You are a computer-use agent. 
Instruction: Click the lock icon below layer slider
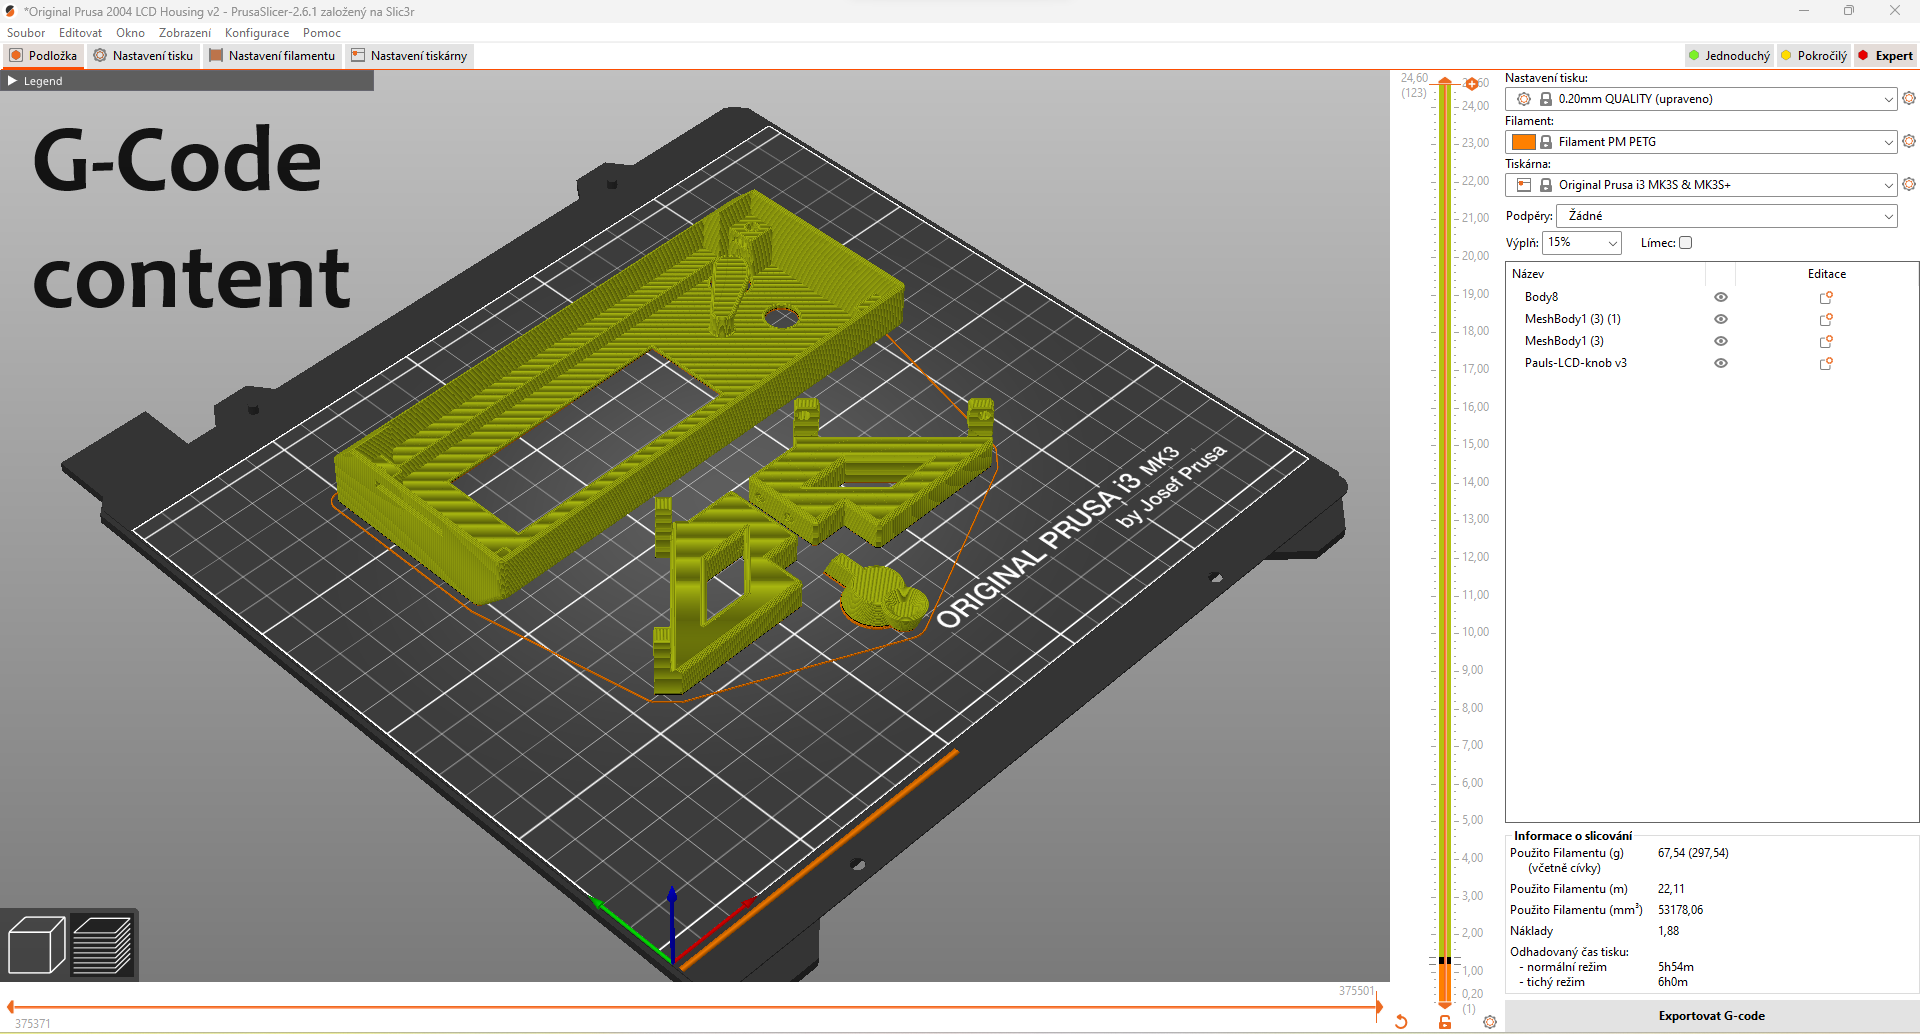[x=1444, y=1021]
